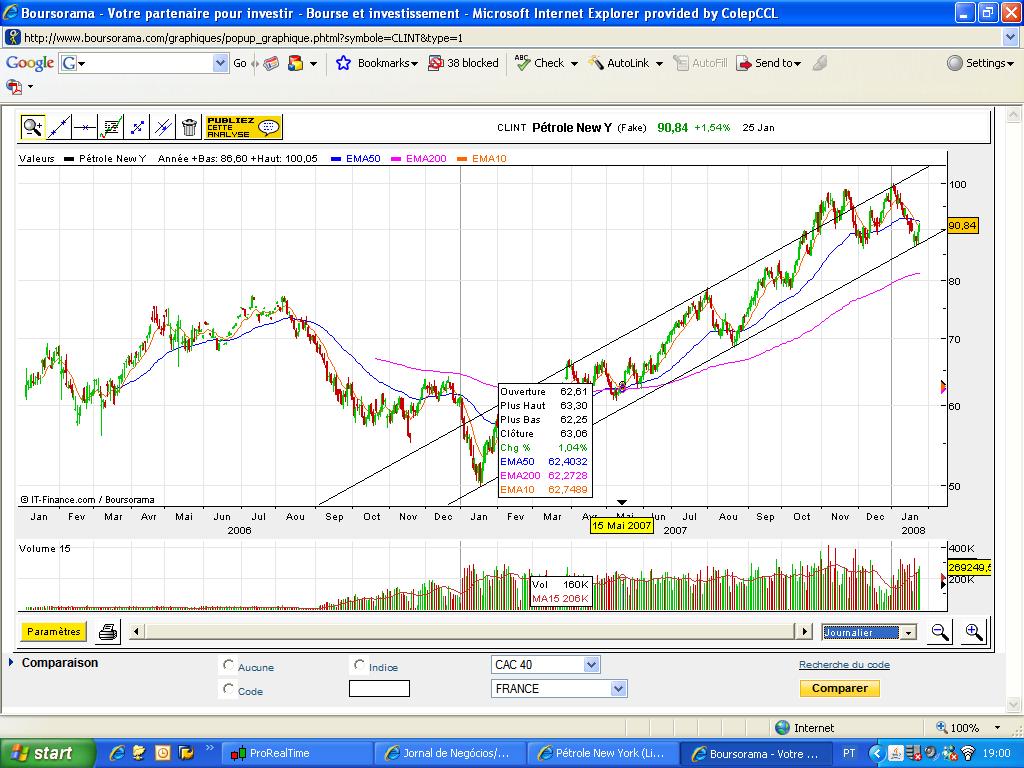Image resolution: width=1024 pixels, height=768 pixels.
Task: Open the Google toolbar Settings menu
Action: (981, 63)
